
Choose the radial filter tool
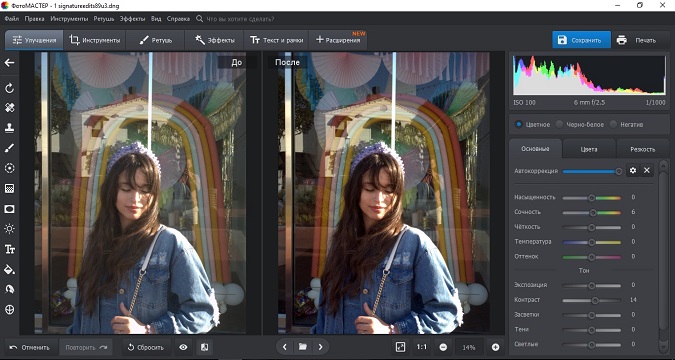point(9,168)
